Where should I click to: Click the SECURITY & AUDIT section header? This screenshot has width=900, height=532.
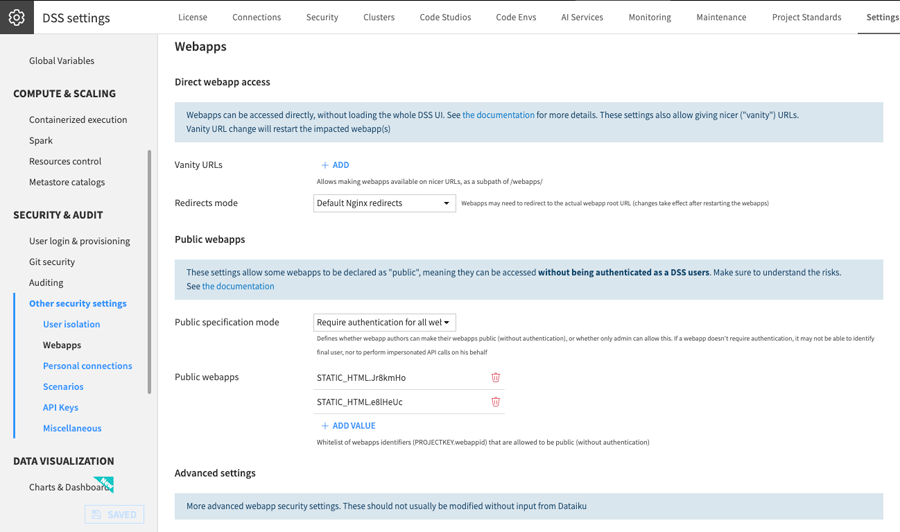coord(58,215)
